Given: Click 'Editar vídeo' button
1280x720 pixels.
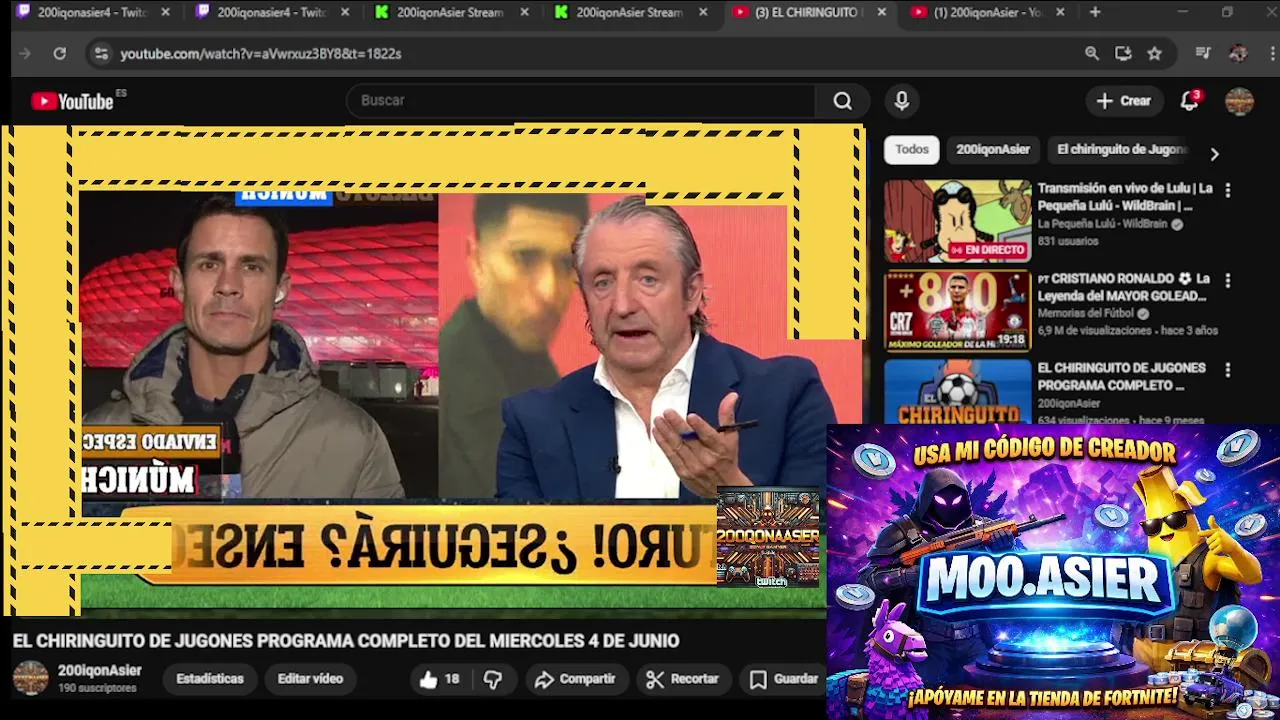Looking at the screenshot, I should tap(310, 679).
